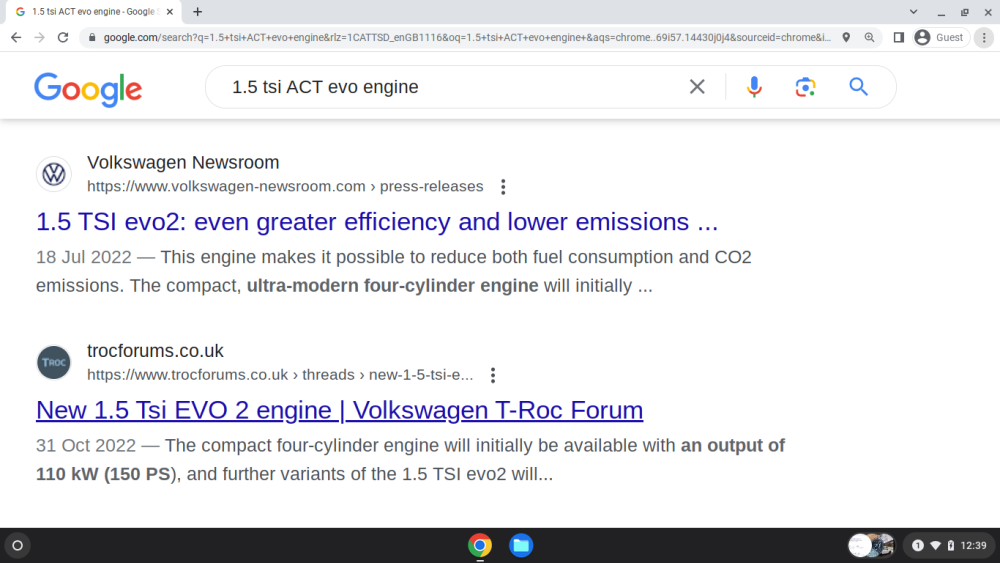Viewport: 1000px width, 563px height.
Task: Select the Google search results tab
Action: (x=93, y=11)
